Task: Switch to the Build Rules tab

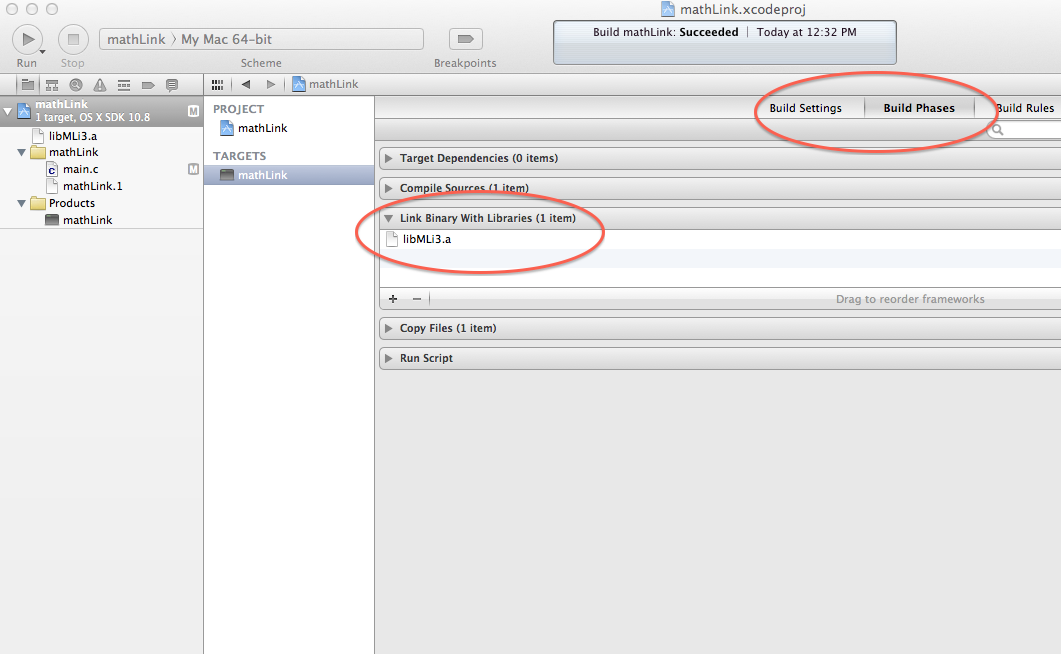Action: (x=1024, y=108)
